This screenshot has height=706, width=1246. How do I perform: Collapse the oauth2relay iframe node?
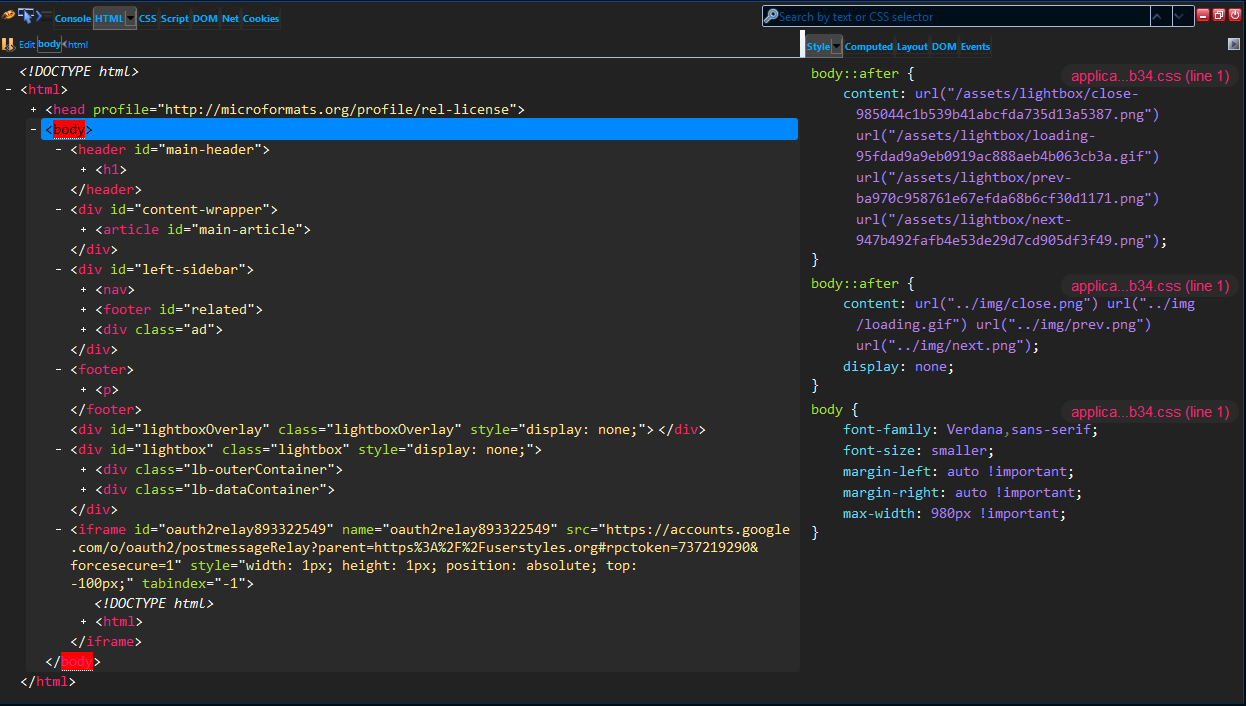coord(59,529)
